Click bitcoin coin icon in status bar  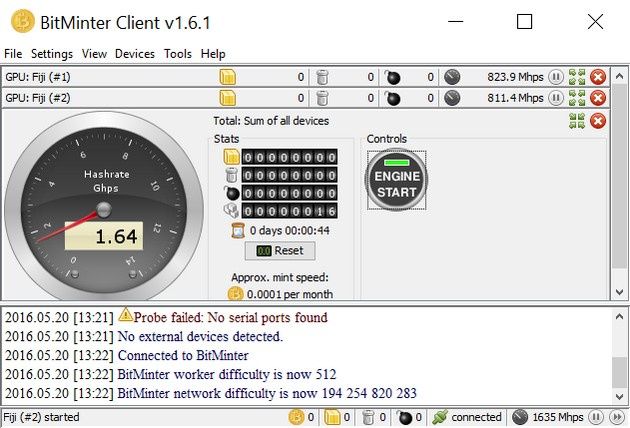(296, 417)
